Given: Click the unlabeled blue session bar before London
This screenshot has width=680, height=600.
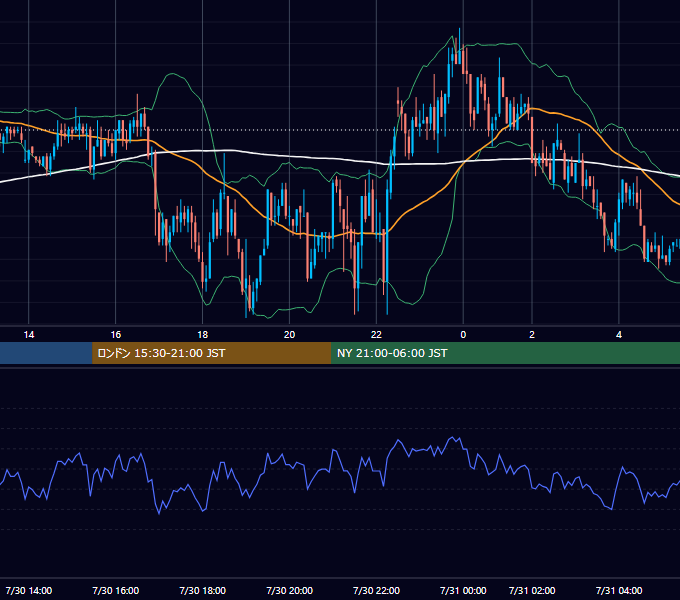Looking at the screenshot, I should 46,353.
